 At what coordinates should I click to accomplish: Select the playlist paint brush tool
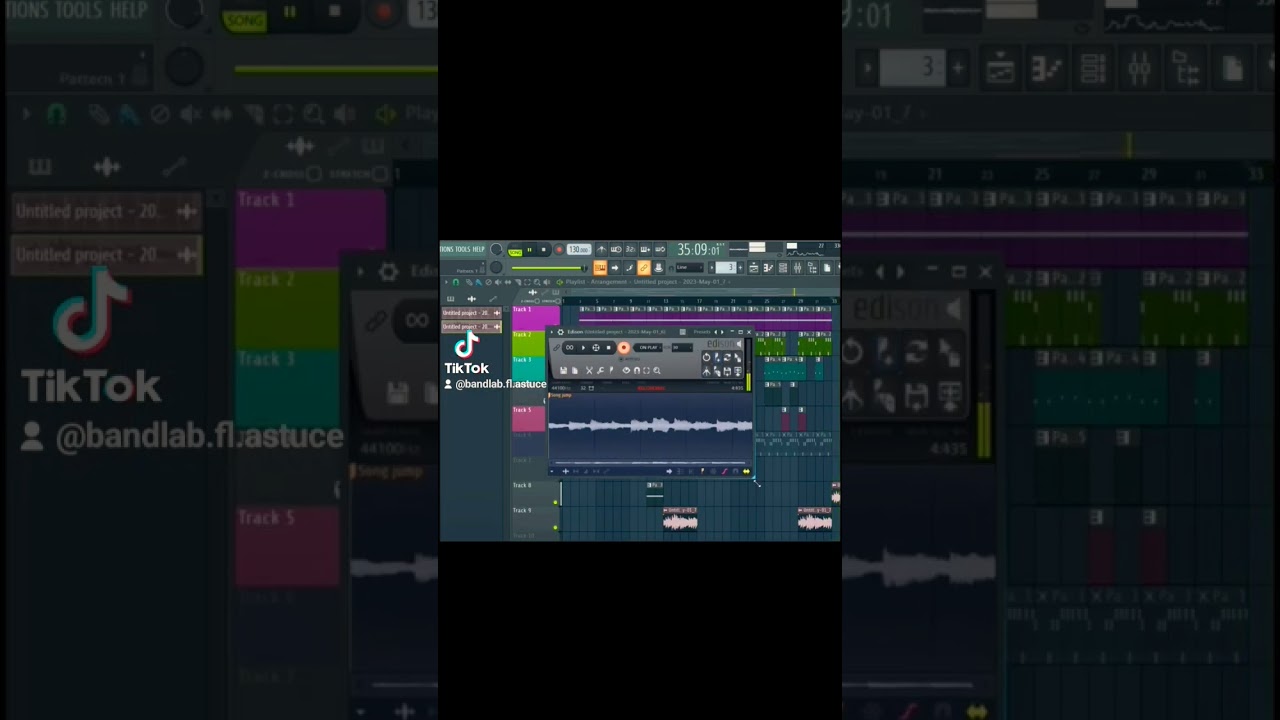478,282
